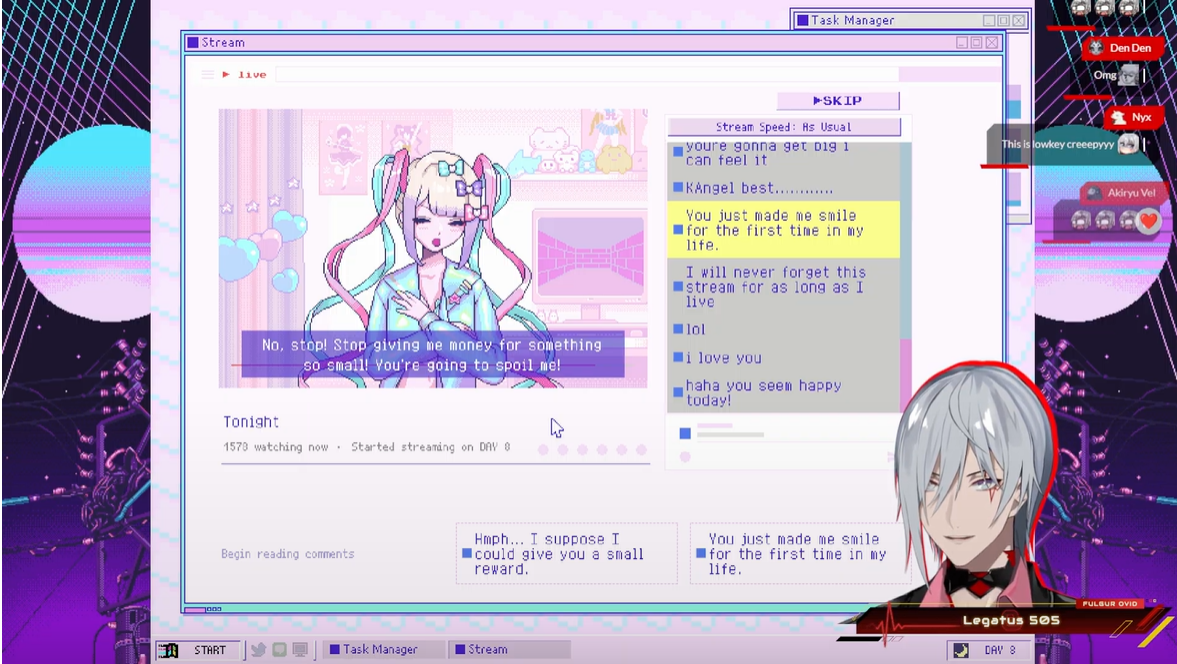Open the monitor icon in taskbar
The image size is (1177, 664).
click(x=300, y=650)
